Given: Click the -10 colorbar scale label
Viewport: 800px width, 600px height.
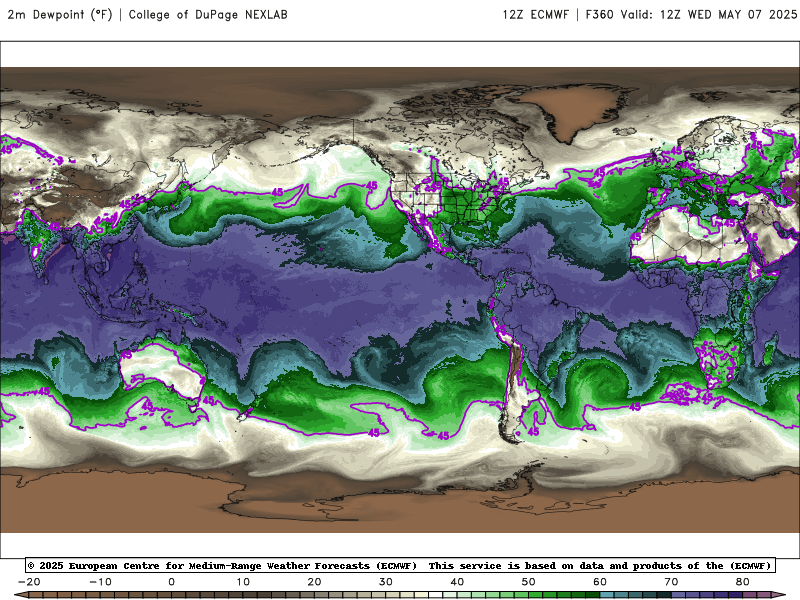Looking at the screenshot, I should click(100, 582).
